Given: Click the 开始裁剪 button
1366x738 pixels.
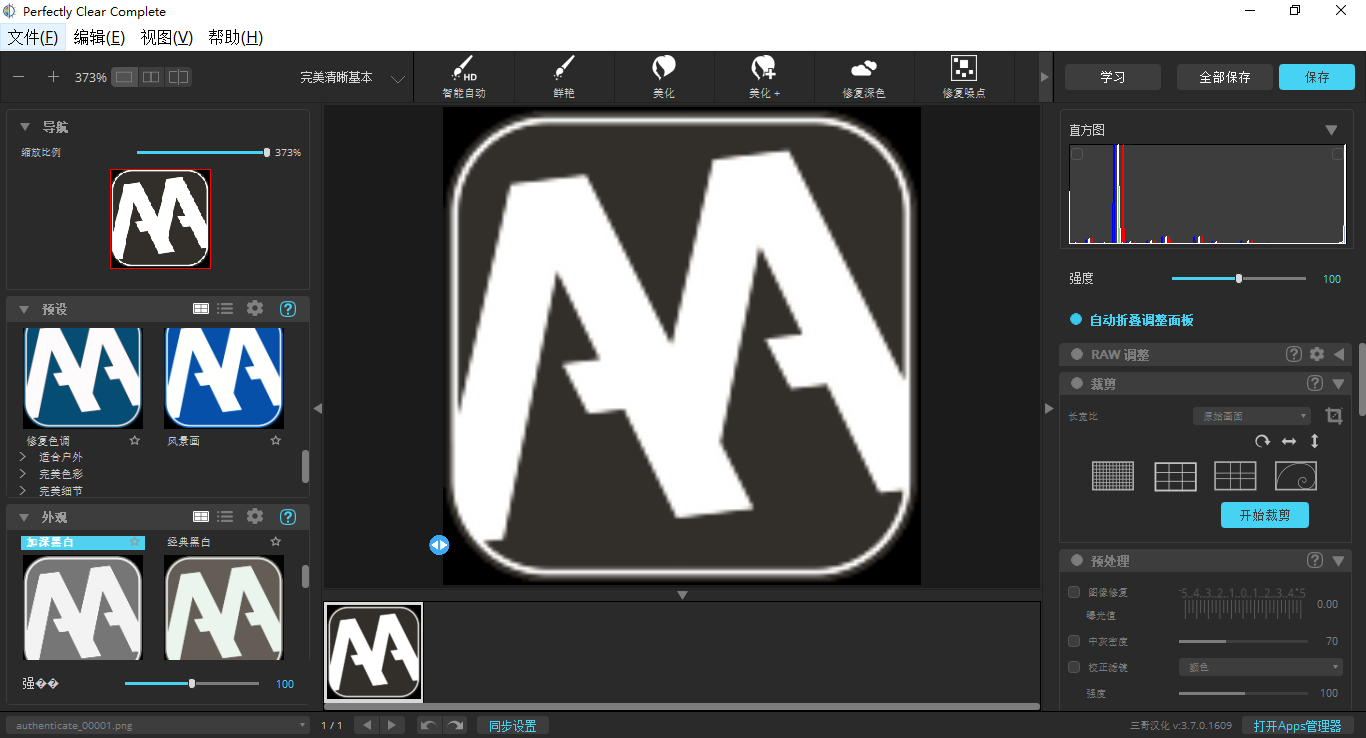Looking at the screenshot, I should pos(1265,515).
